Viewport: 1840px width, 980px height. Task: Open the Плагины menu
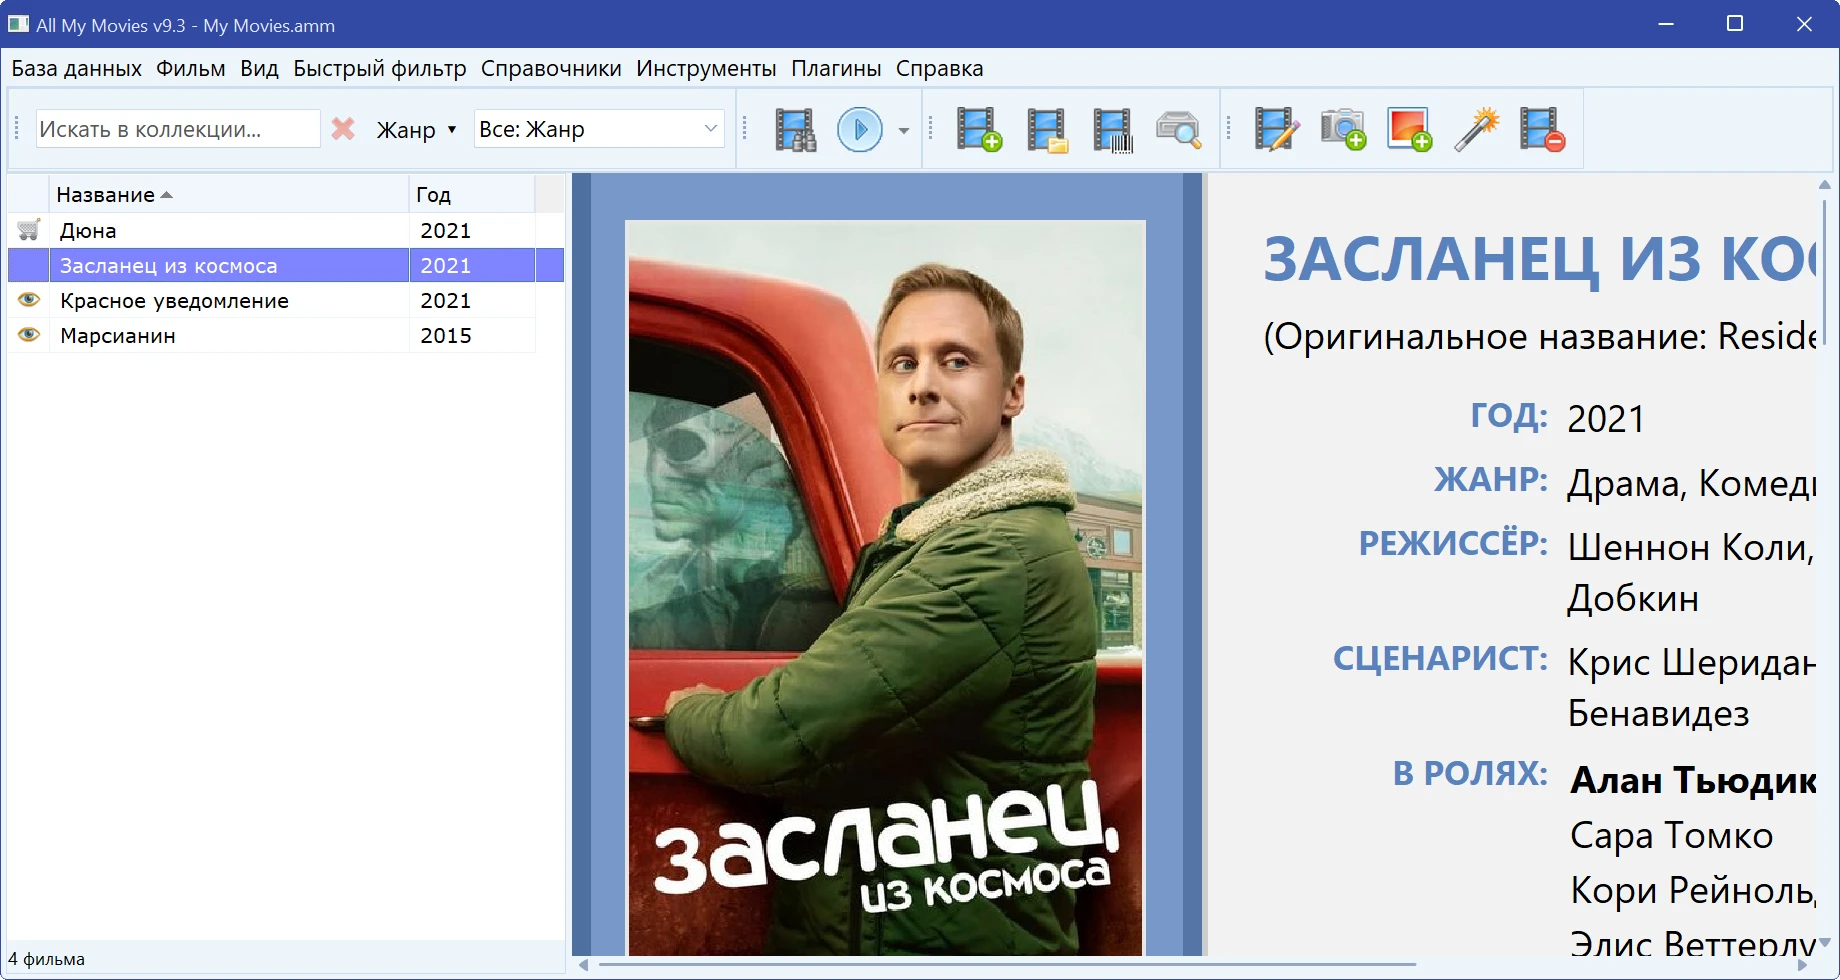(836, 69)
